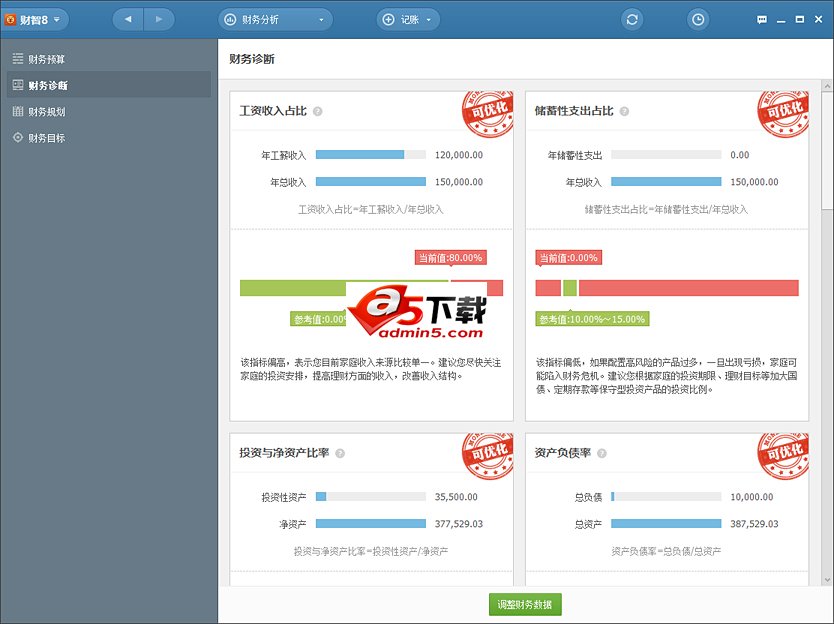Click the 当前值 80.00% indicator label

click(450, 258)
